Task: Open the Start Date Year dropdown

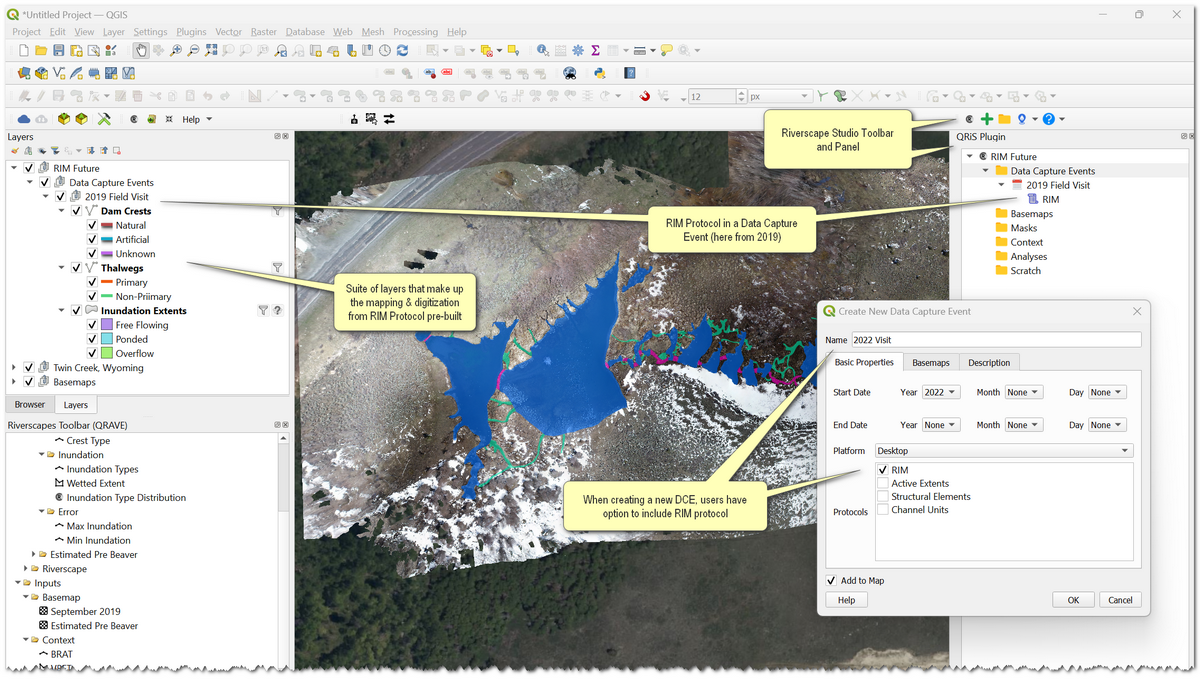Action: (940, 393)
